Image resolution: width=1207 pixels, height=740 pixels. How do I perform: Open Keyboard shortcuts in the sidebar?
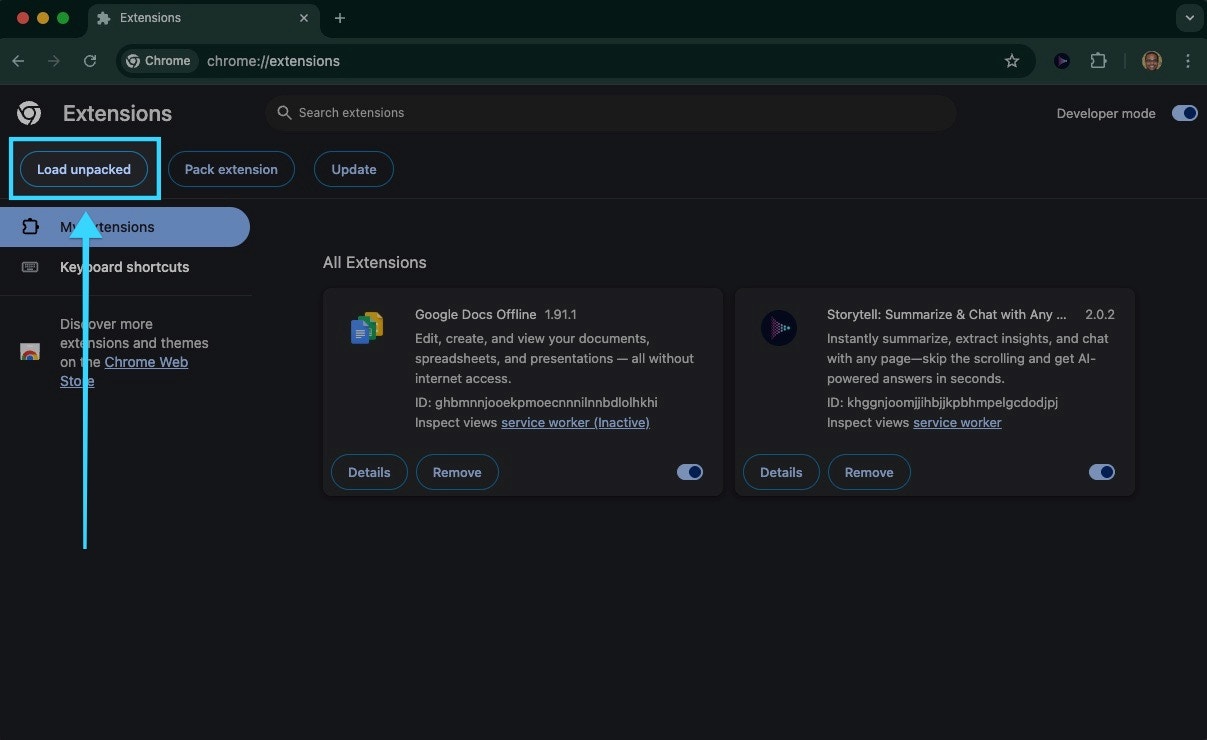click(x=125, y=267)
